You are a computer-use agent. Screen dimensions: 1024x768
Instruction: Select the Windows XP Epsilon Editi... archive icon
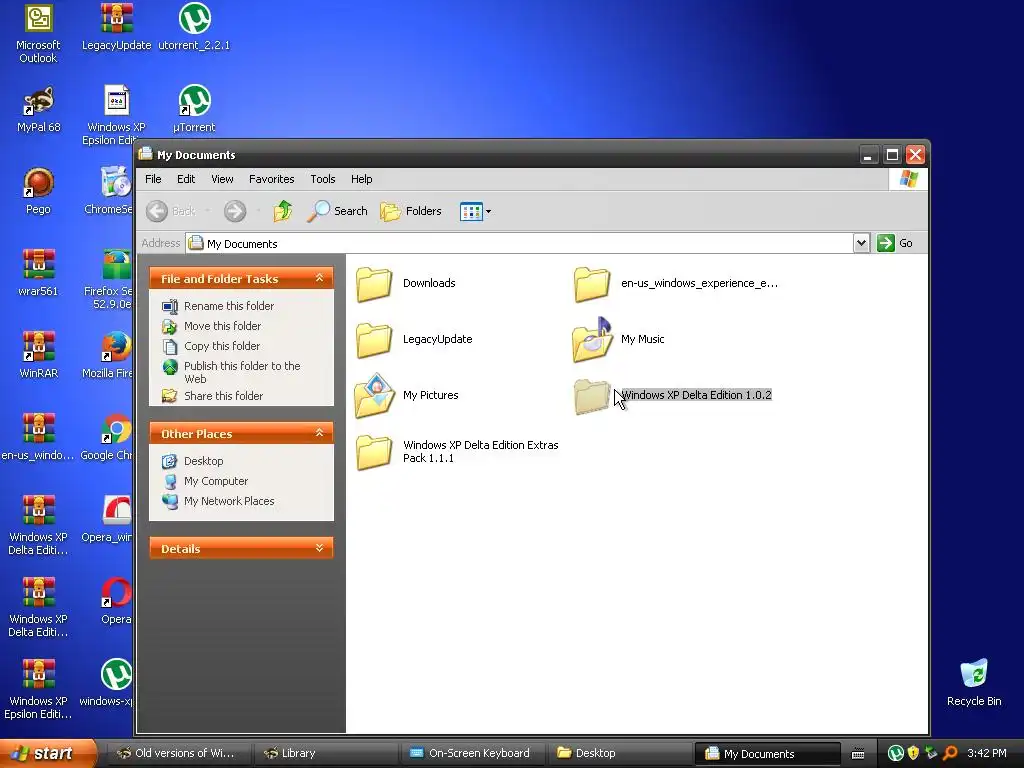click(38, 675)
